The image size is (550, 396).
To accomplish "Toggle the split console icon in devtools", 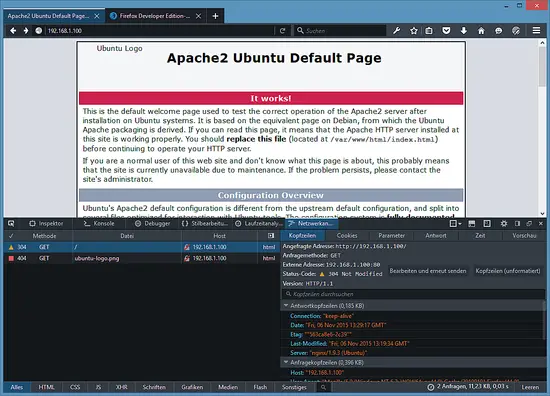I will click(x=472, y=223).
